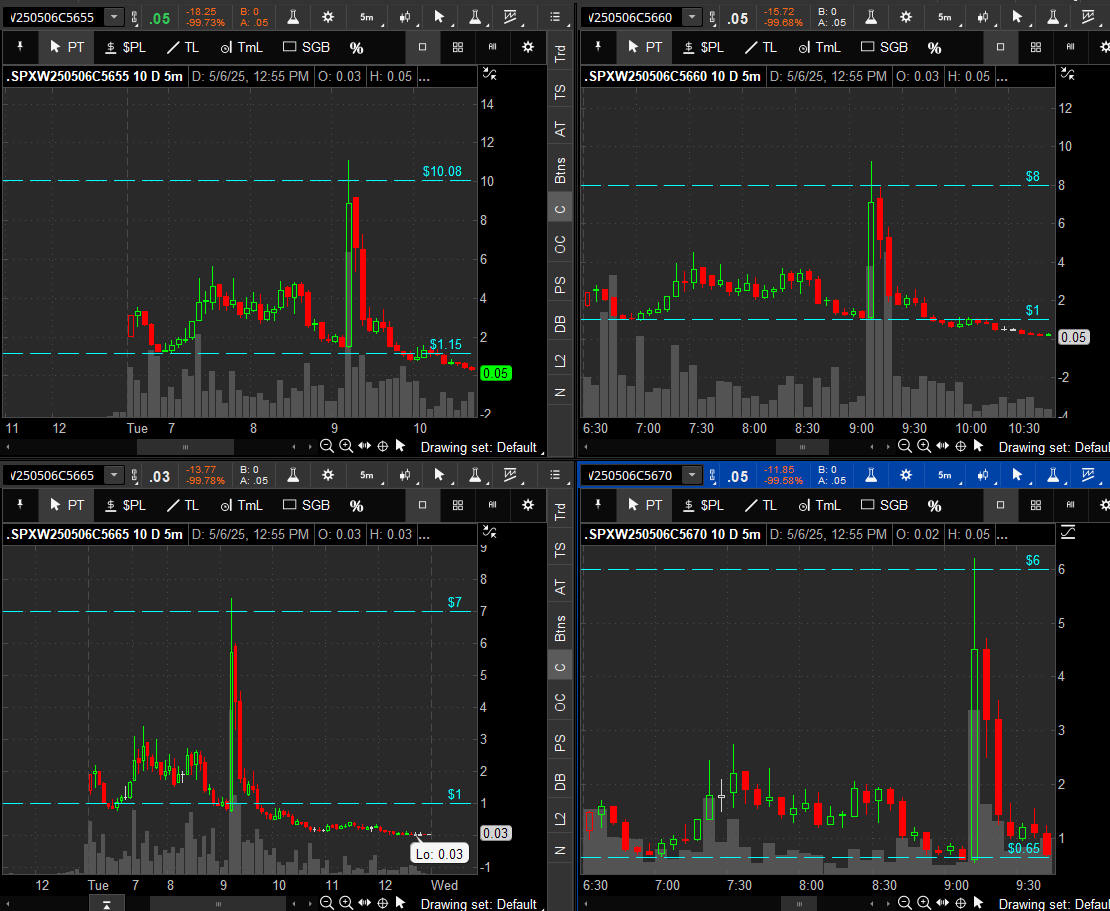
Task: Select the SGB rectangle tool in the C5660 panel
Action: [x=884, y=47]
